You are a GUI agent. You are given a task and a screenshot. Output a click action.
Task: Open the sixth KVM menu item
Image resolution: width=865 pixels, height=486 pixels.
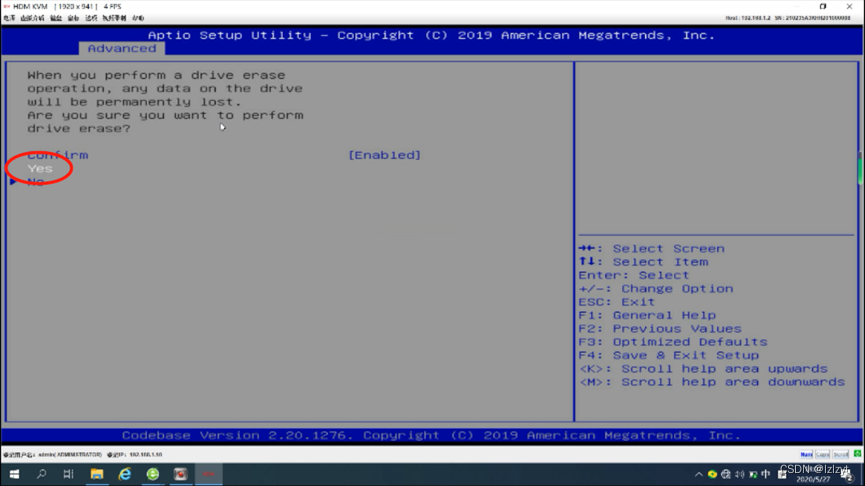tap(114, 18)
